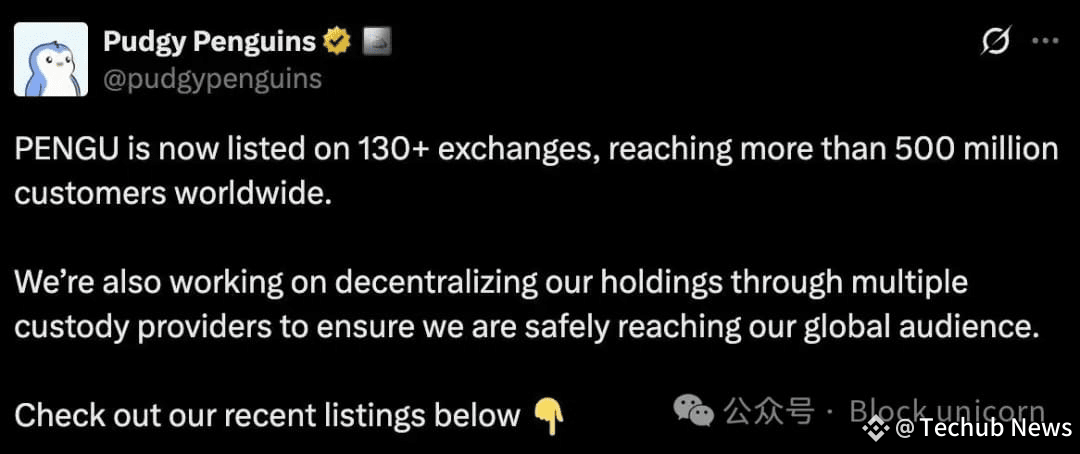Open the @pudgypenguins handle link
Image resolution: width=1080 pixels, height=454 pixels.
click(212, 79)
